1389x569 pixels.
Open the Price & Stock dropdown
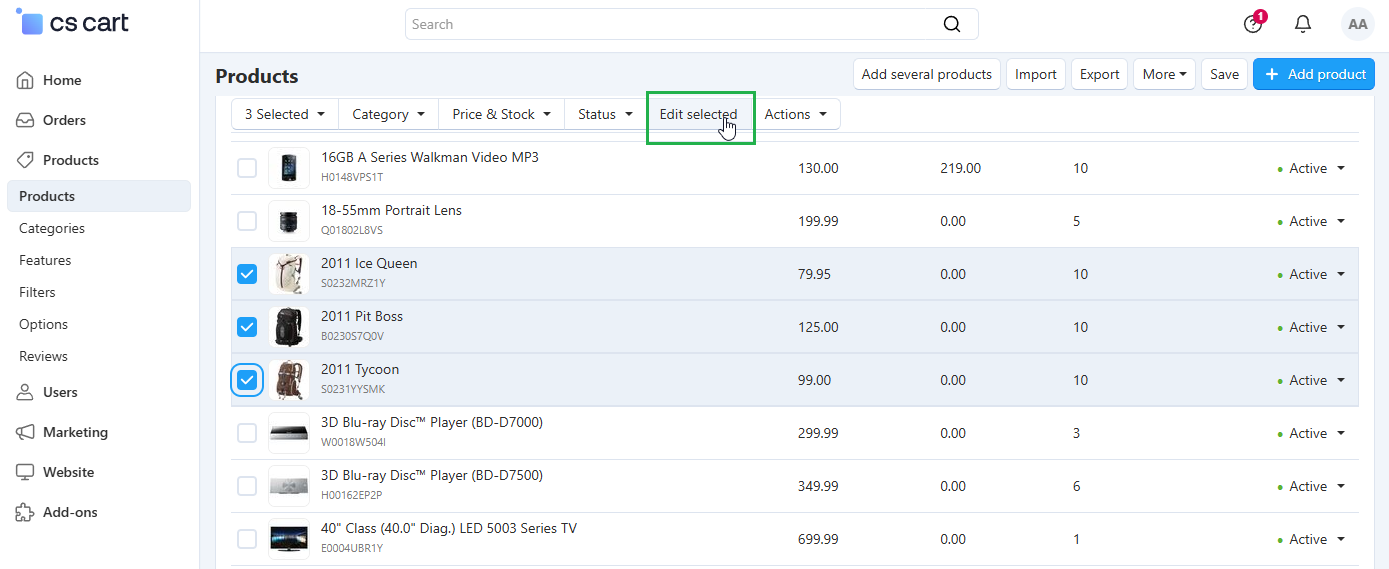coord(502,114)
